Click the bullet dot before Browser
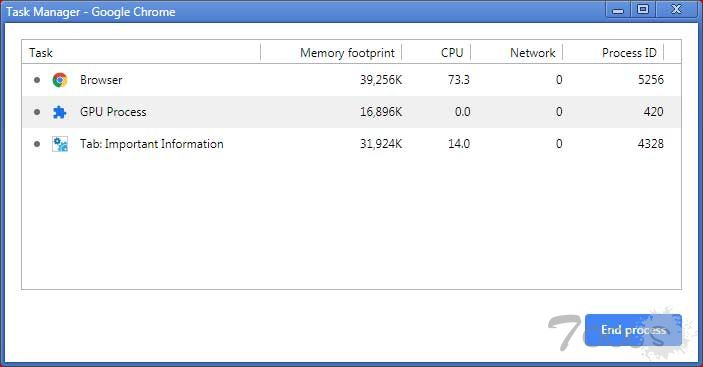Screen dimensions: 703x367 (37, 80)
